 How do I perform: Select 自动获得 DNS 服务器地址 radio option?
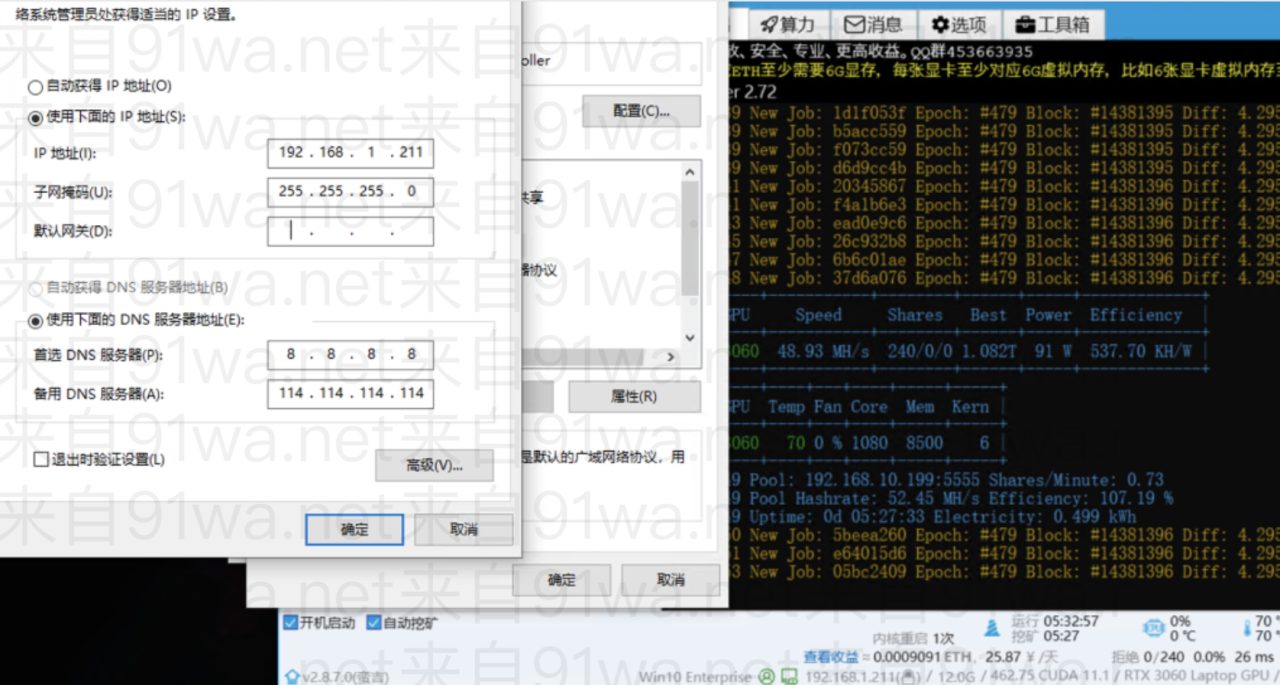pos(36,289)
